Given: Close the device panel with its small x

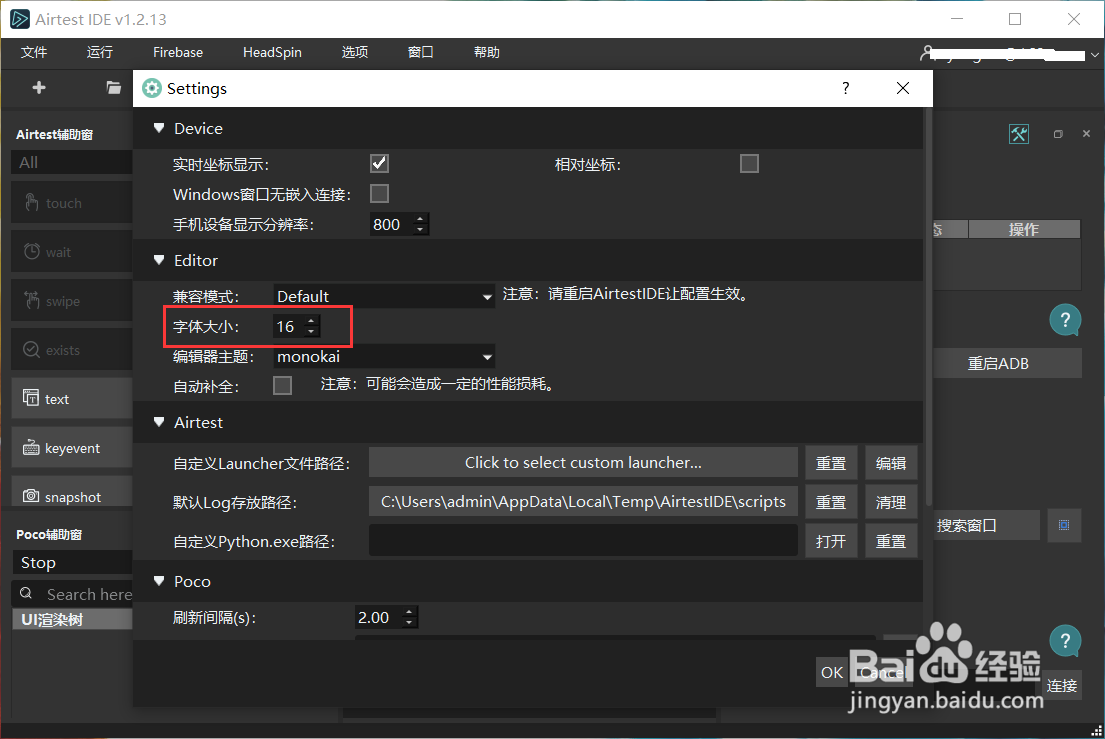Looking at the screenshot, I should click(1086, 133).
